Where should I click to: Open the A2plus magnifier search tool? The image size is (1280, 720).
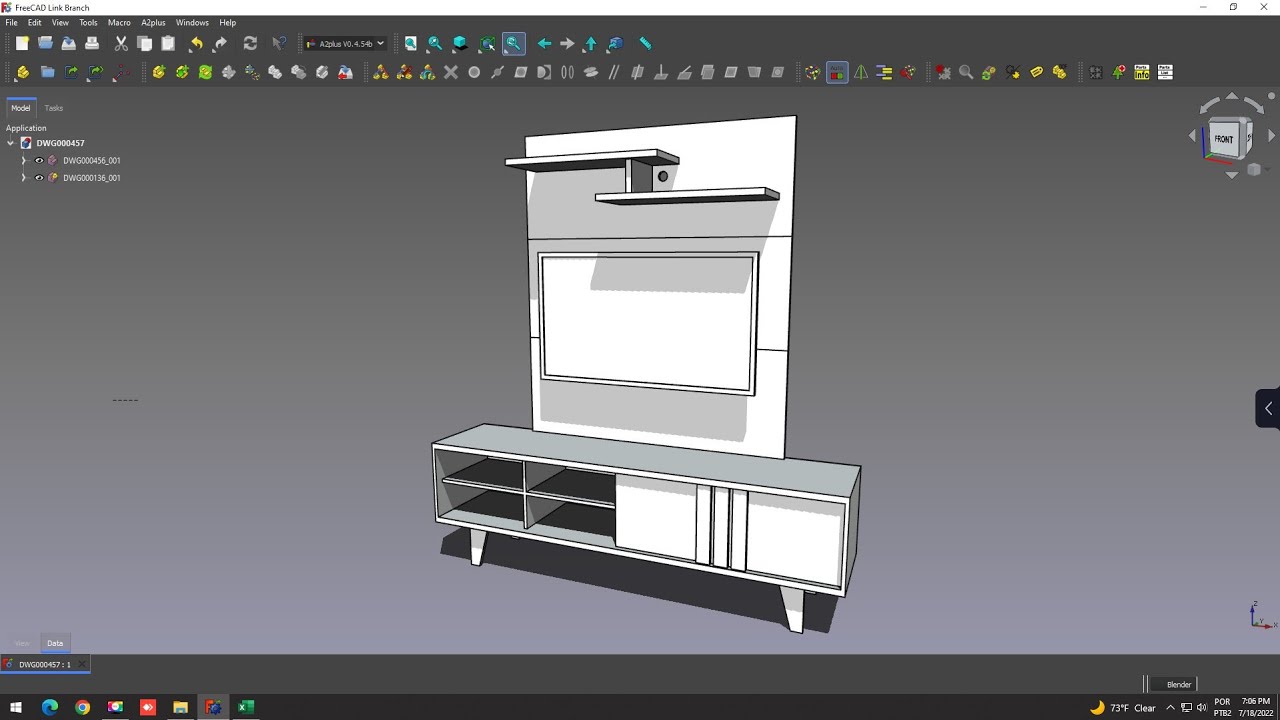(966, 72)
